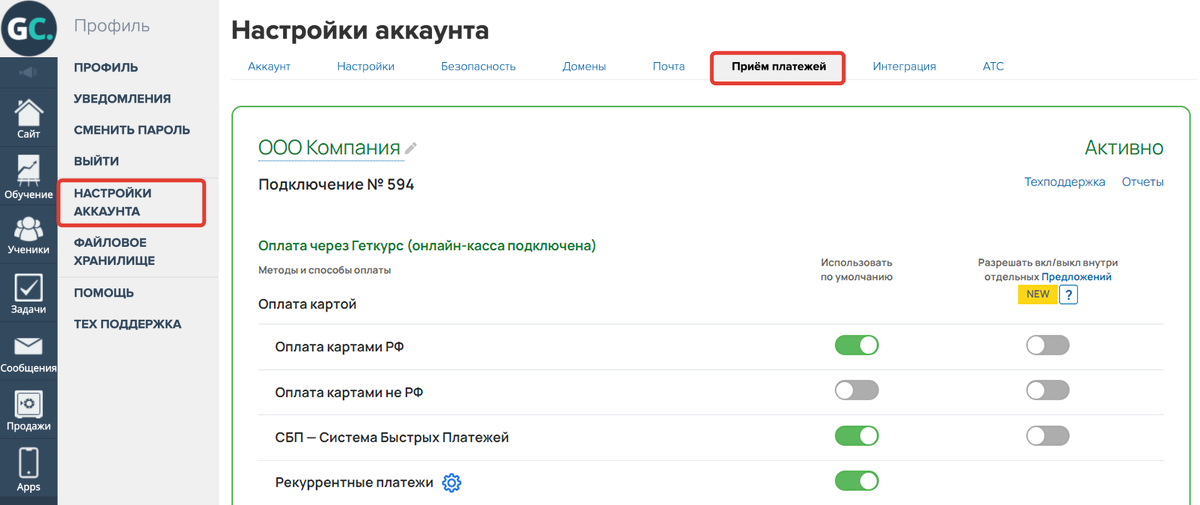The width and height of the screenshot is (1200, 505).
Task: Click the question mark help icon
Action: coord(1068,295)
